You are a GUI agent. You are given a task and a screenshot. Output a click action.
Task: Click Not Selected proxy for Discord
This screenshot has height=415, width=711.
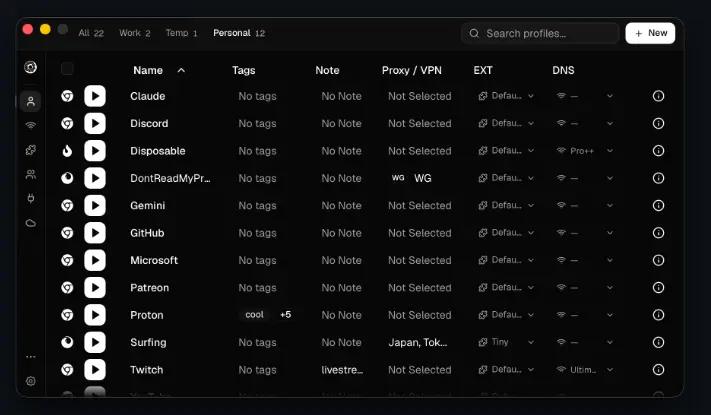coord(419,123)
